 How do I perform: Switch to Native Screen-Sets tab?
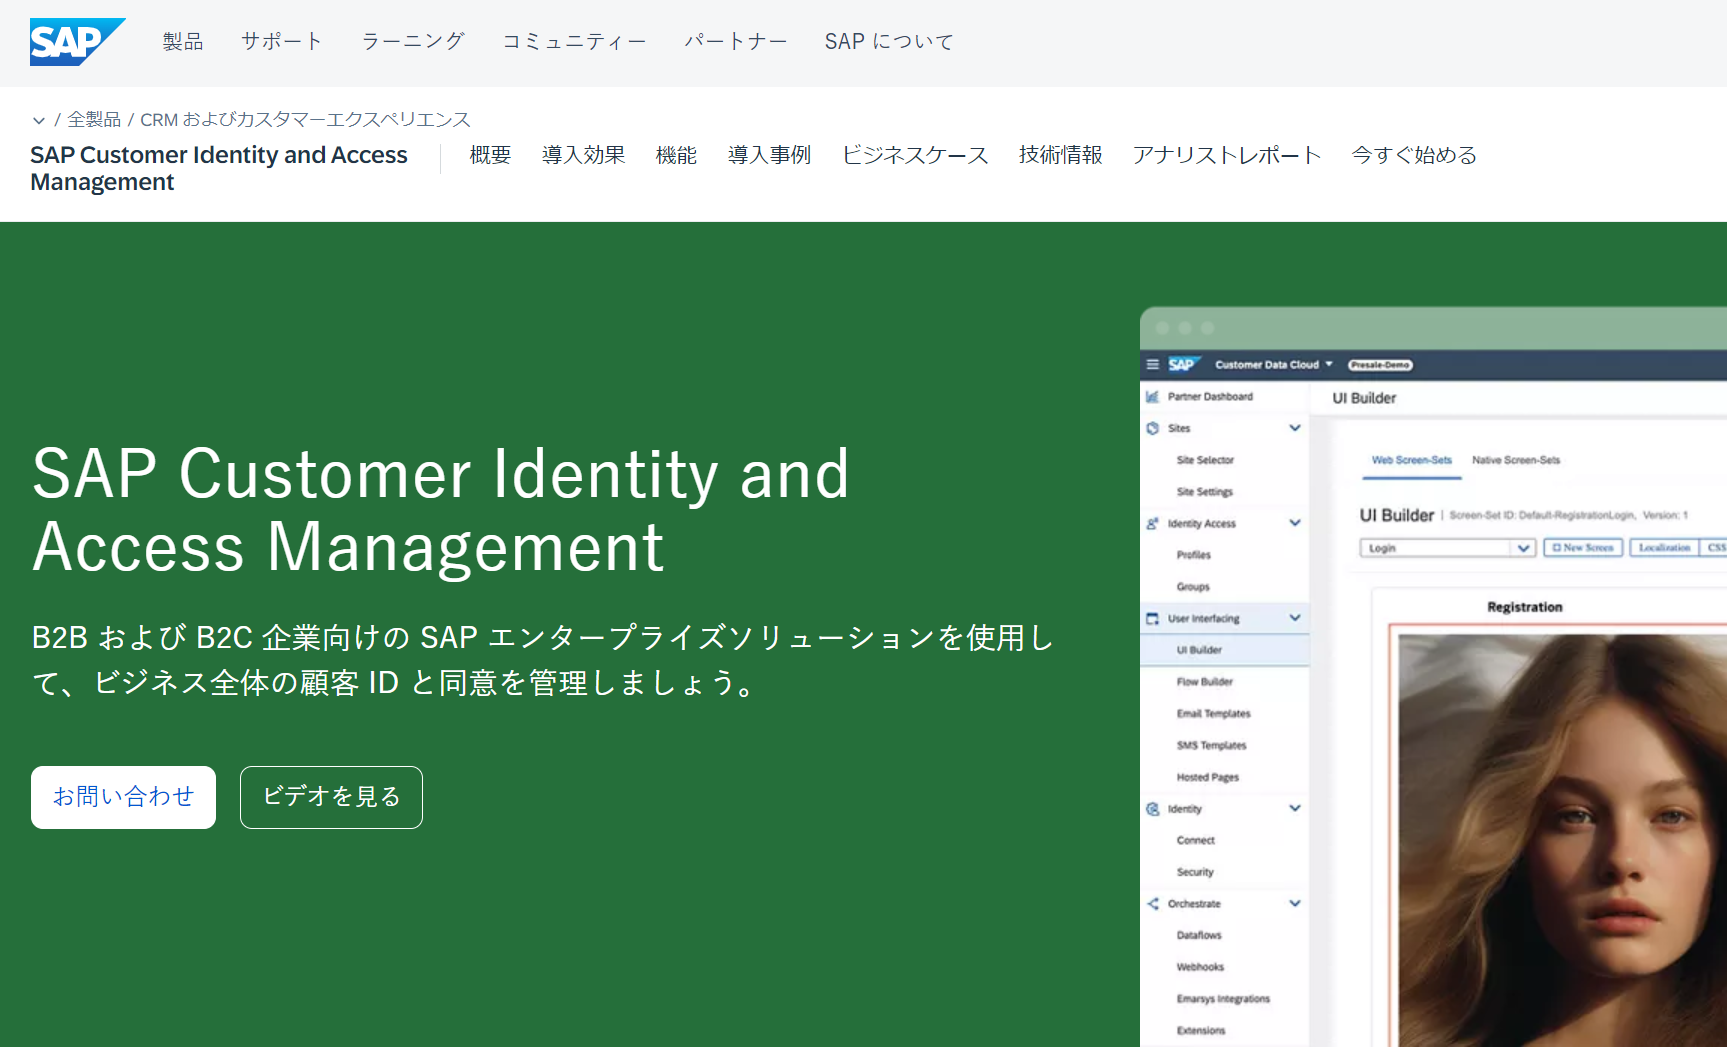click(1515, 460)
